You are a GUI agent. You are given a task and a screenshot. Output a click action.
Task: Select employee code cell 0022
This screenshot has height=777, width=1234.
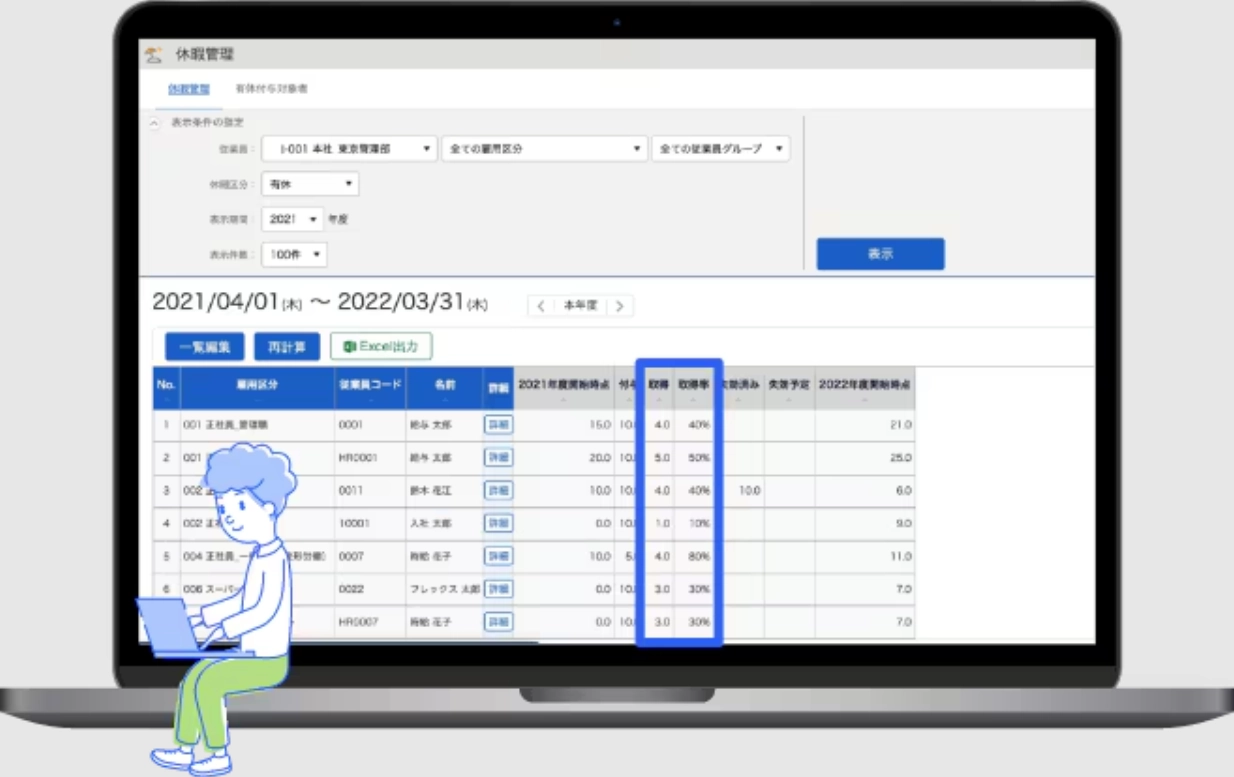(370, 590)
